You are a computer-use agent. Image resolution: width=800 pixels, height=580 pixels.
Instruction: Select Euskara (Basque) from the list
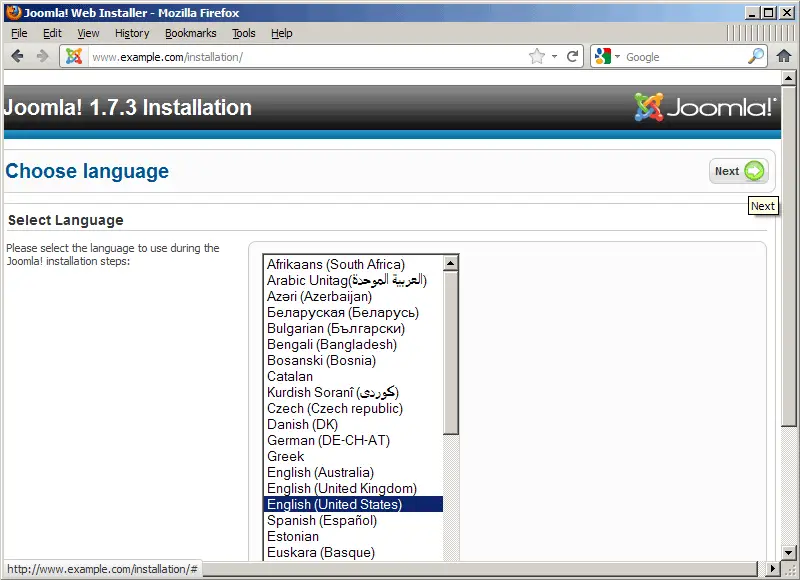353,552
